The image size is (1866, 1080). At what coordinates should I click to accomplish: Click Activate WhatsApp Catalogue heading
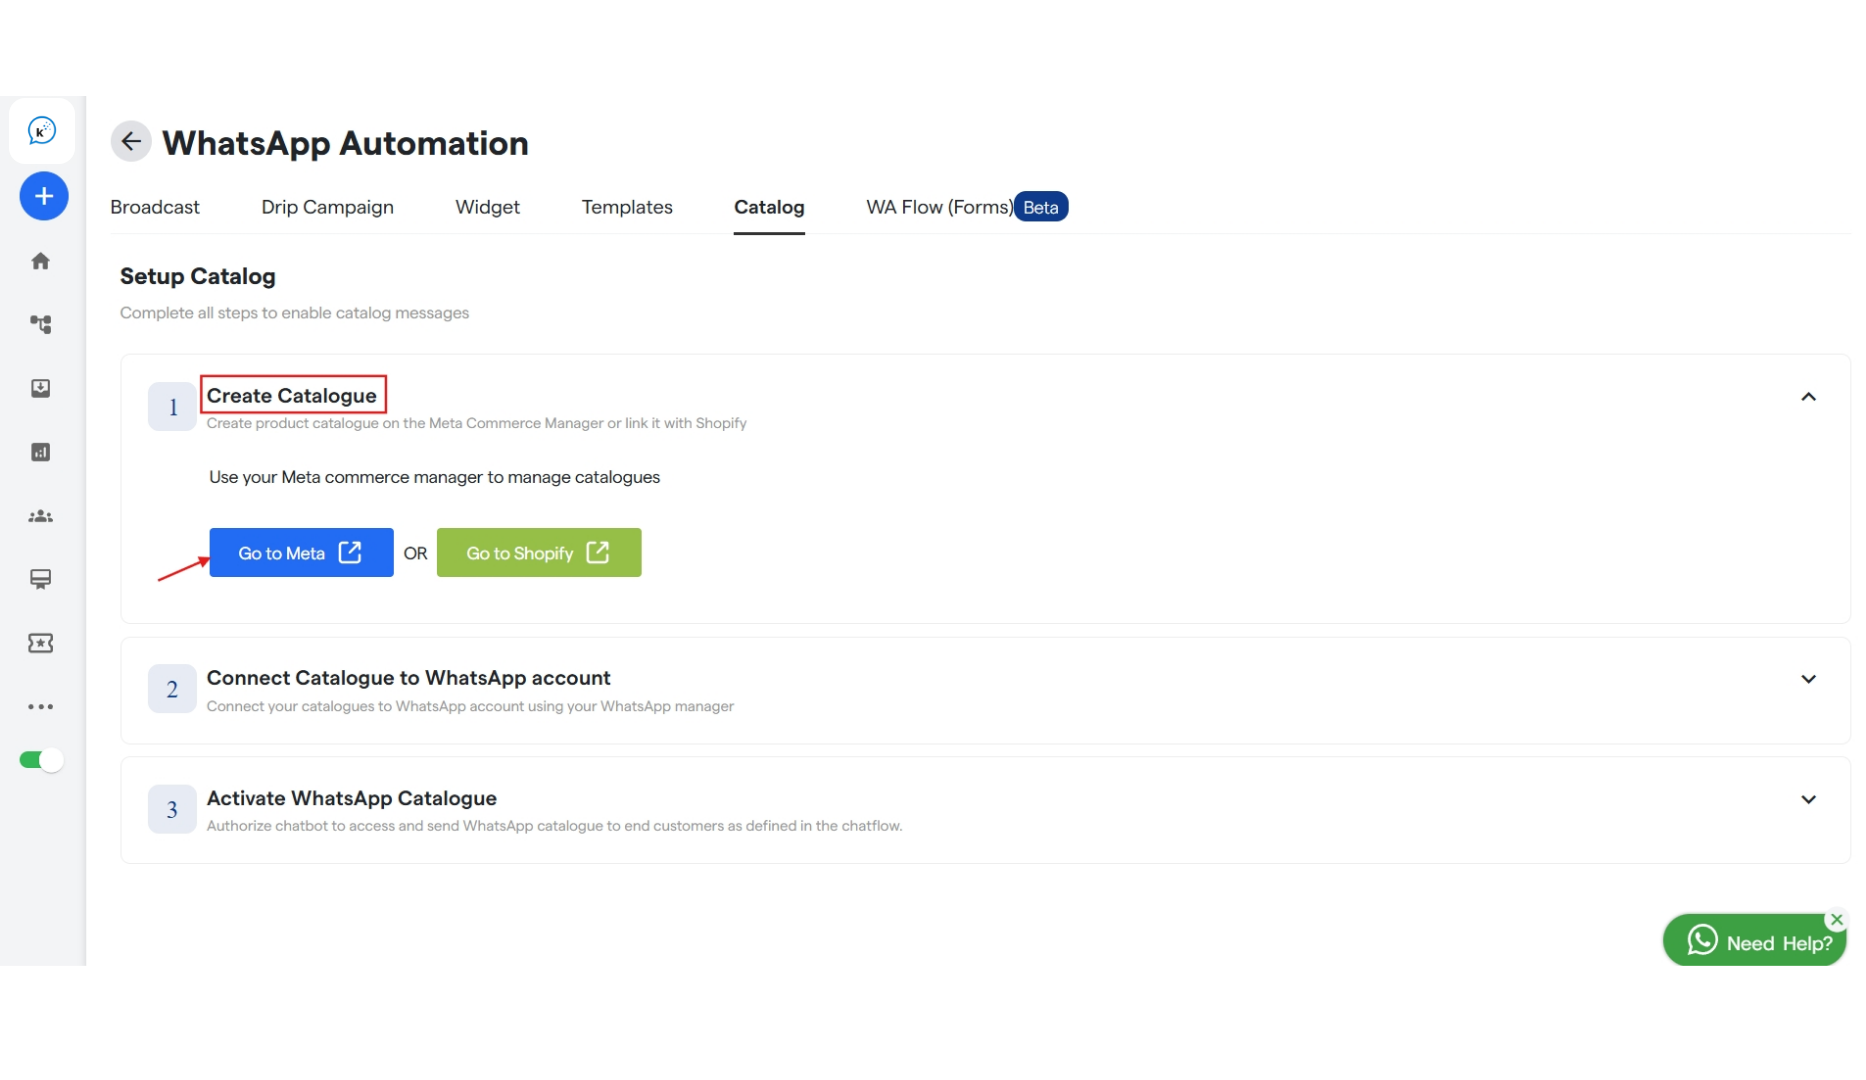pyautogui.click(x=351, y=798)
